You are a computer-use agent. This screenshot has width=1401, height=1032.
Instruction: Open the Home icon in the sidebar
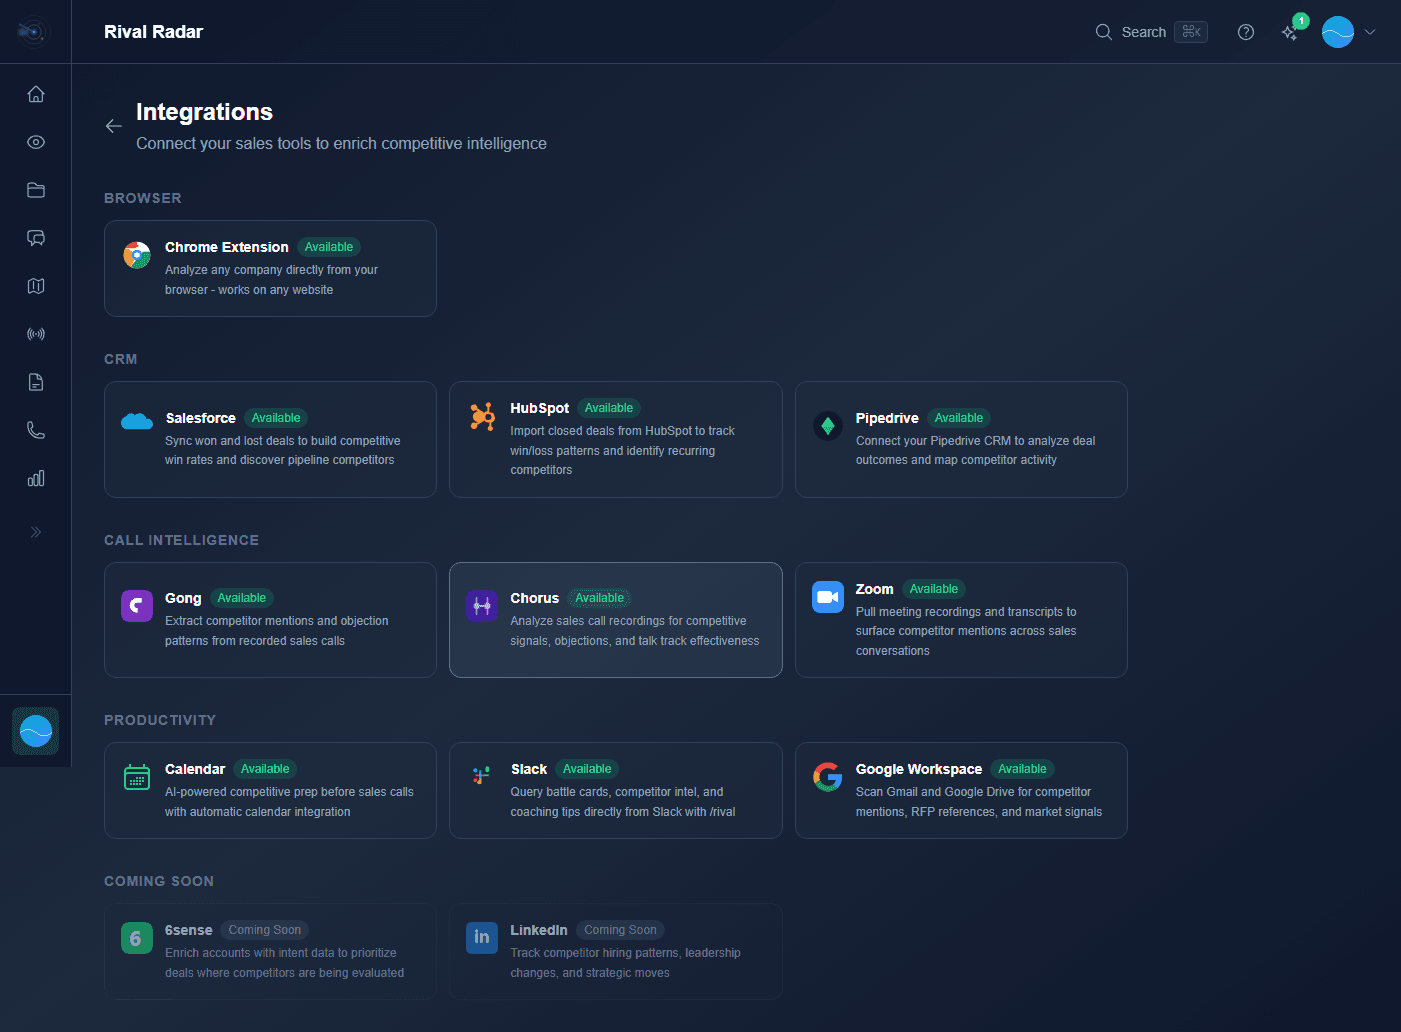click(x=35, y=93)
